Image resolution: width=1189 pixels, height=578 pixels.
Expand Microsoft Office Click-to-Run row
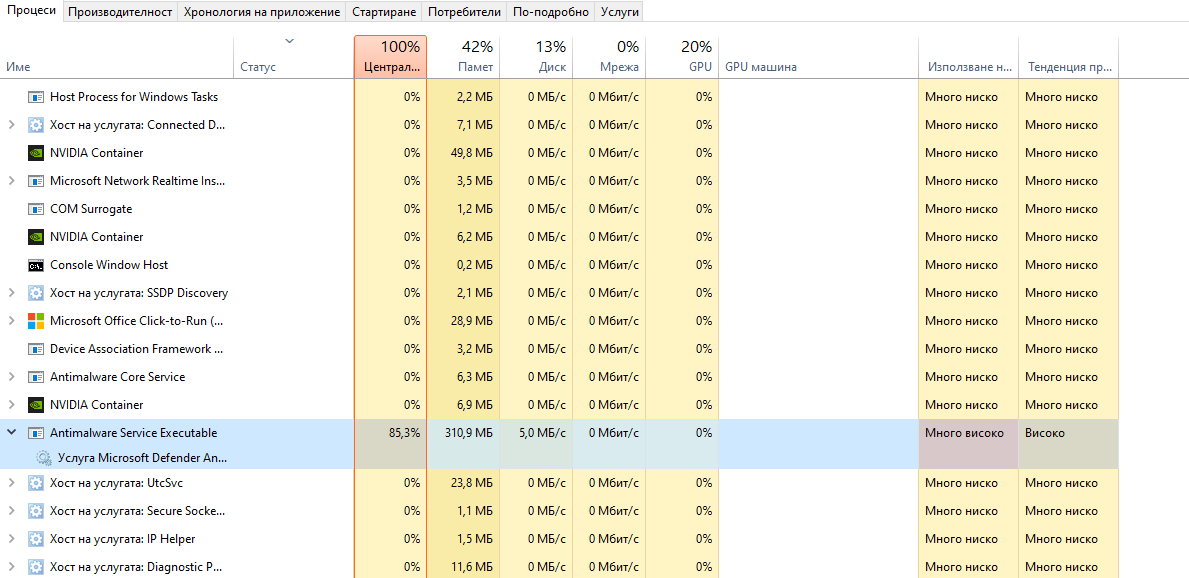[11, 321]
